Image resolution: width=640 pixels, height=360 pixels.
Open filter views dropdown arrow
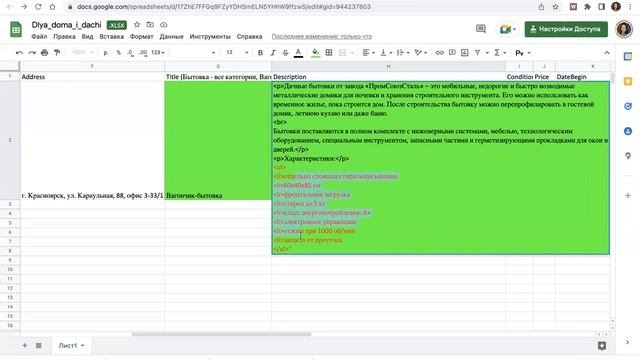pos(487,53)
